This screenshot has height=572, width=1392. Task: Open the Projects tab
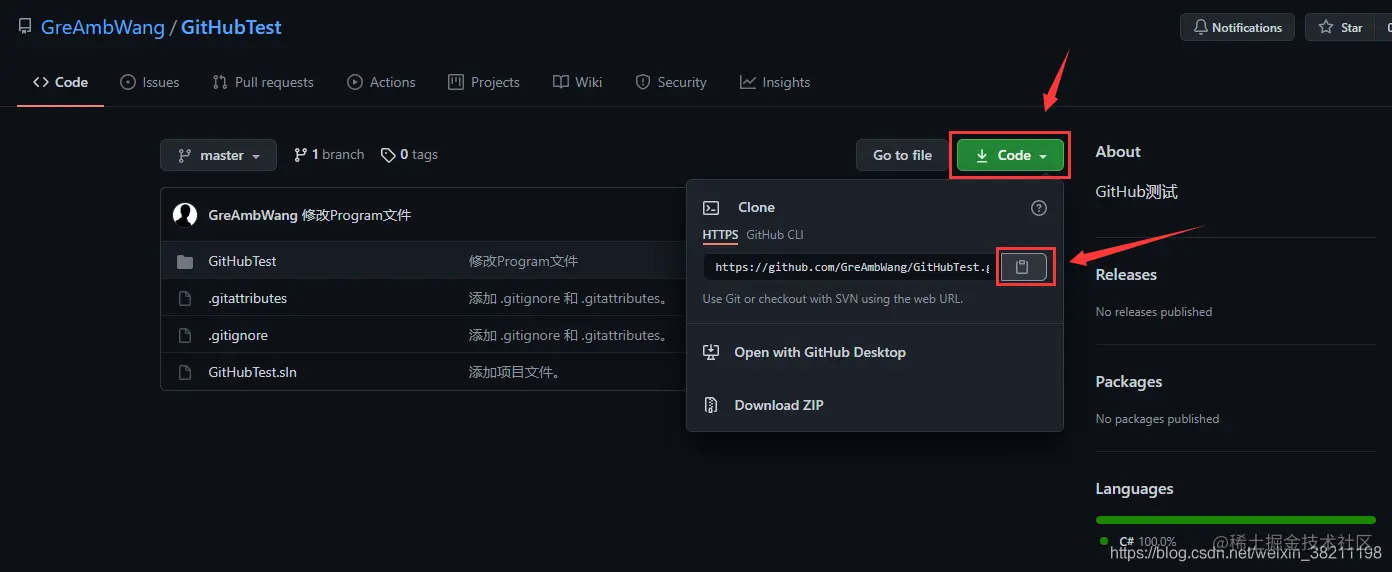click(x=484, y=82)
